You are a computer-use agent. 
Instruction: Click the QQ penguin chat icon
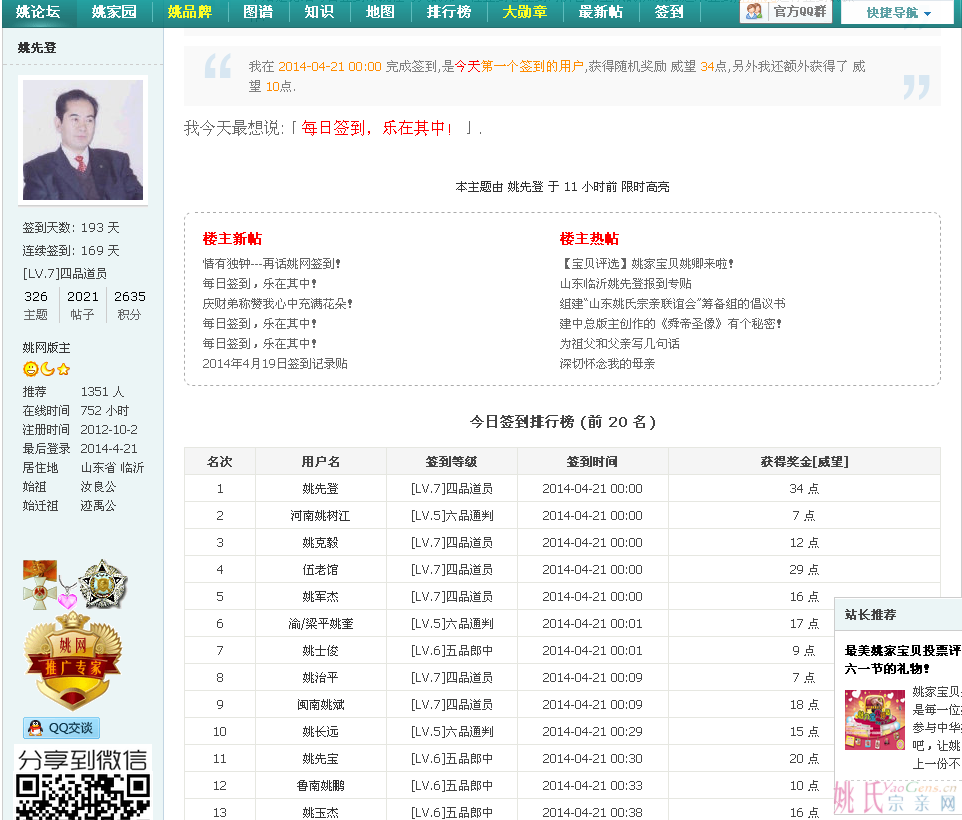[36, 728]
